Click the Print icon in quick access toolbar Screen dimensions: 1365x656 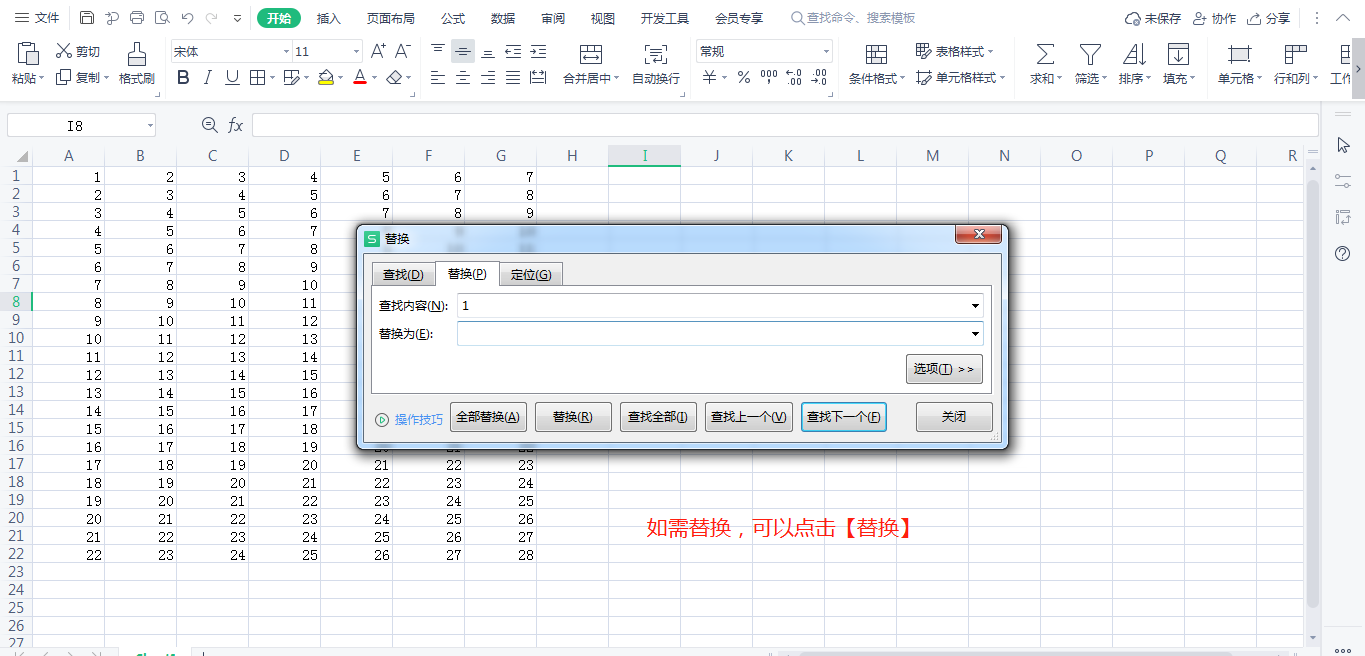tap(137, 18)
